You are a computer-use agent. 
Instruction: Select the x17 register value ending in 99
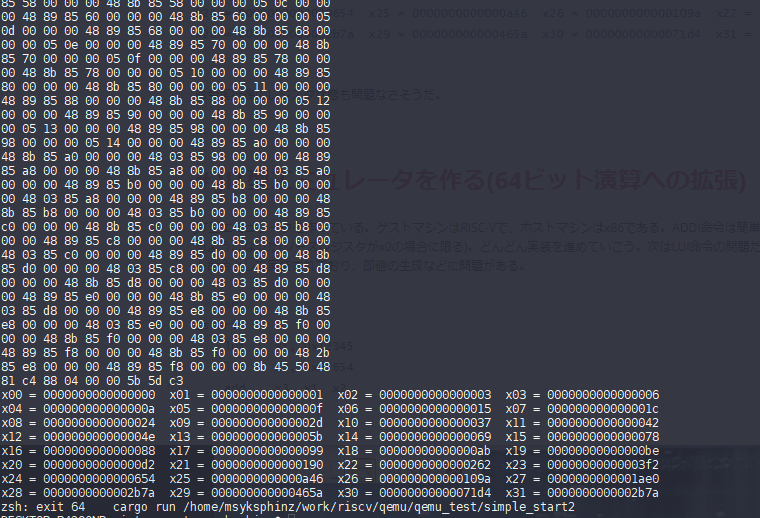coord(267,451)
